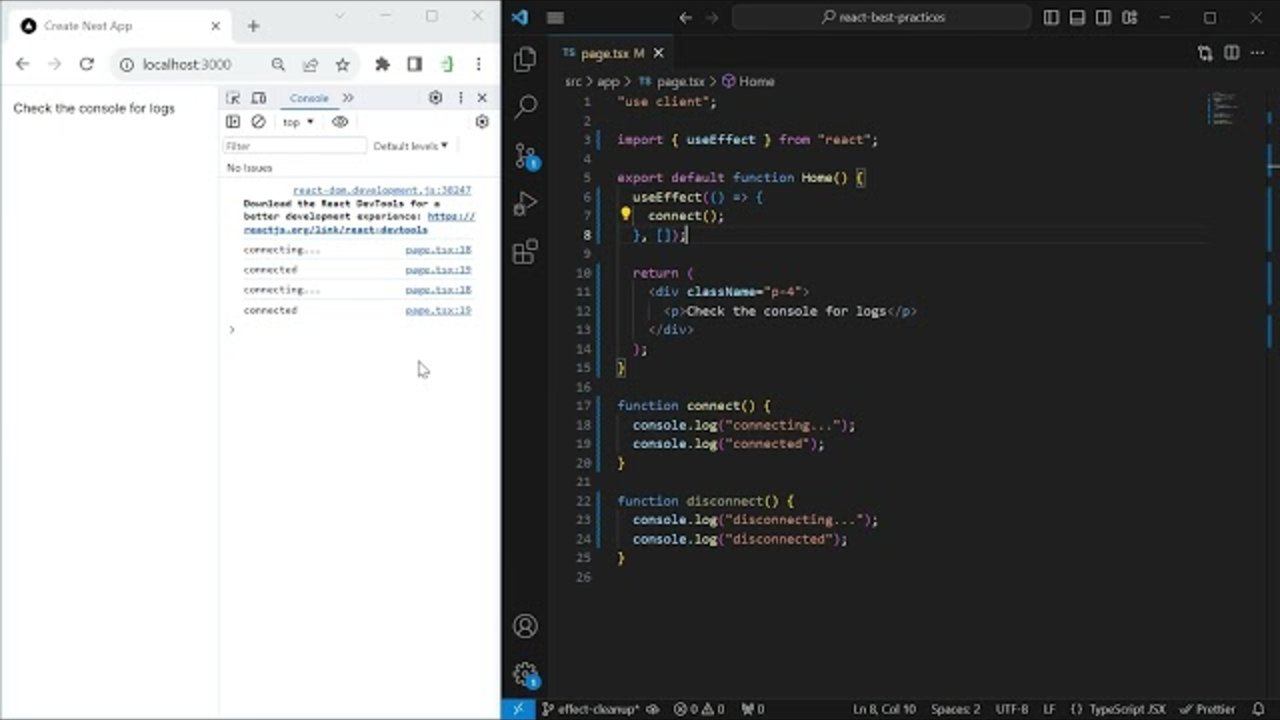Show the Accounts menu in VS Code sidebar

(525, 625)
